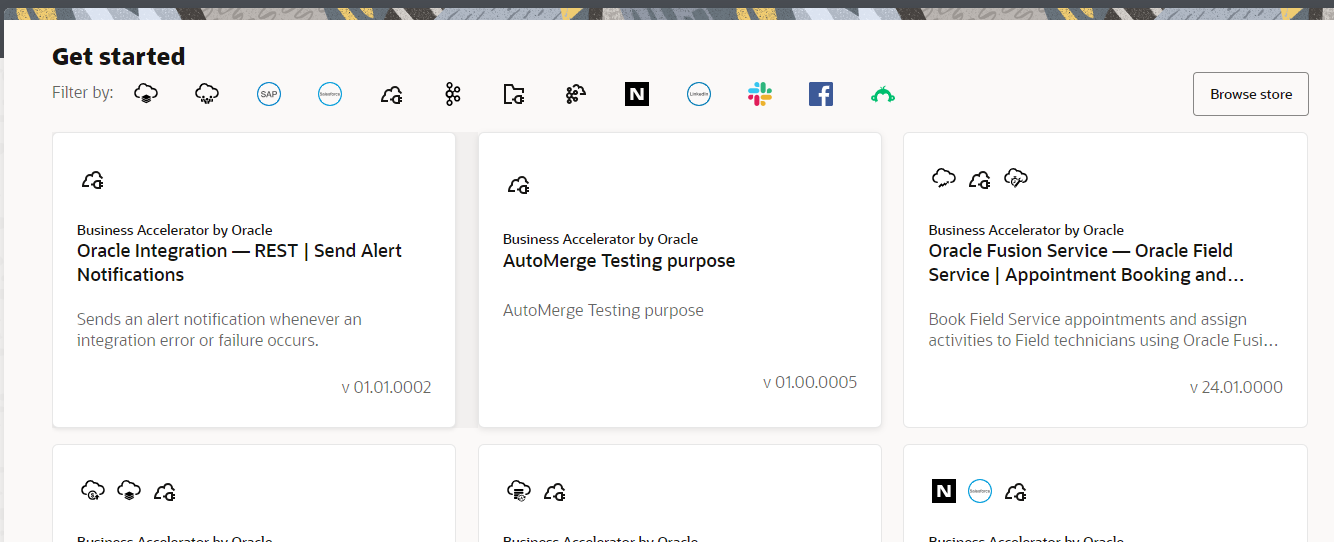The width and height of the screenshot is (1334, 542).
Task: Click 'Business Accelerator by Oracle' on Send Alert card
Action: coord(175,230)
